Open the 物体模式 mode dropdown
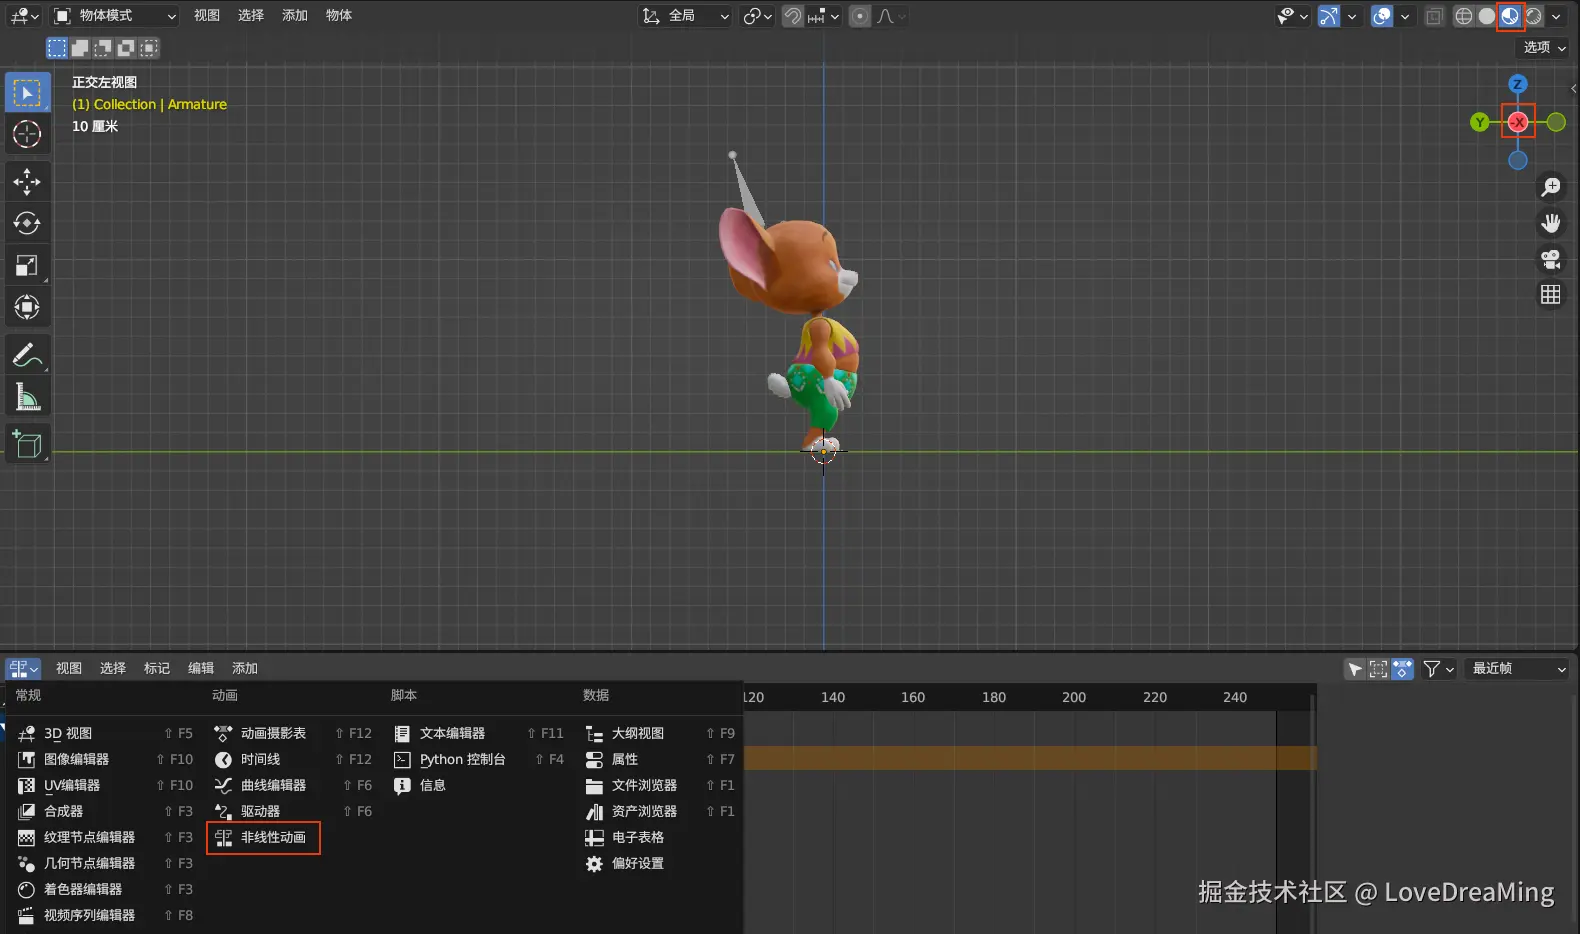 tap(115, 16)
